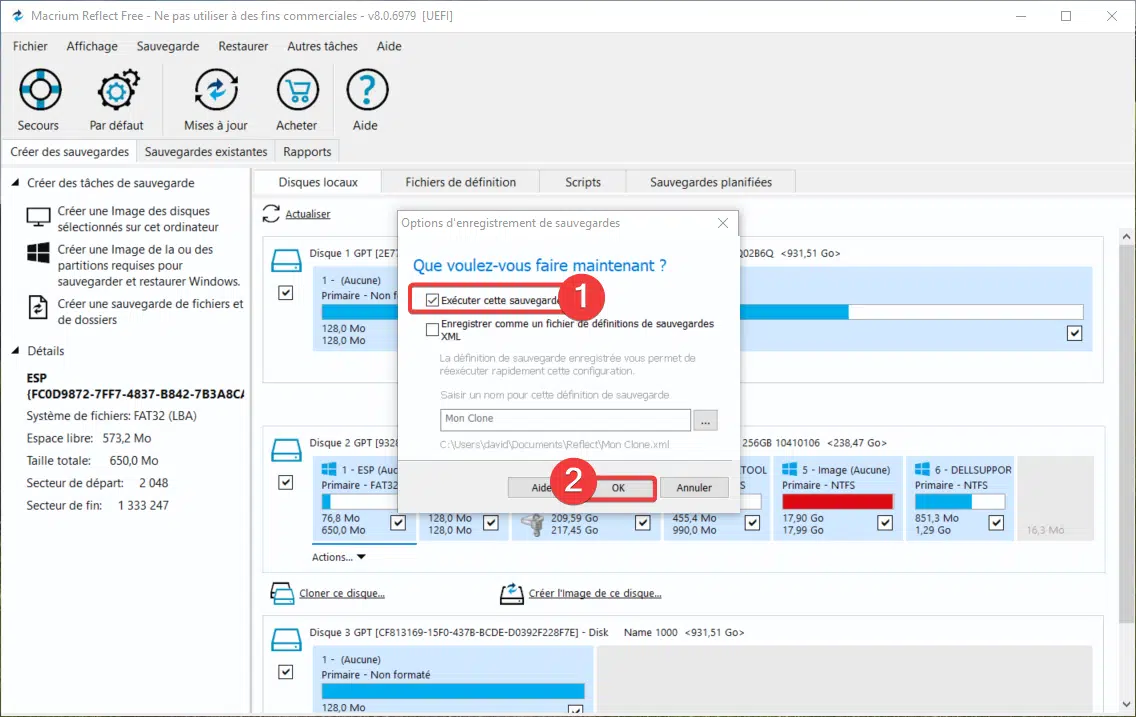The width and height of the screenshot is (1136, 717).
Task: Open the Actions dropdown under Disque 2
Action: 338,557
